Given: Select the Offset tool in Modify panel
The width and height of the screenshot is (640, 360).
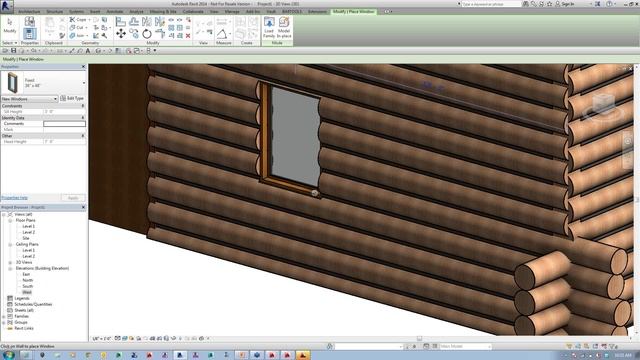Looking at the screenshot, I should (x=134, y=21).
